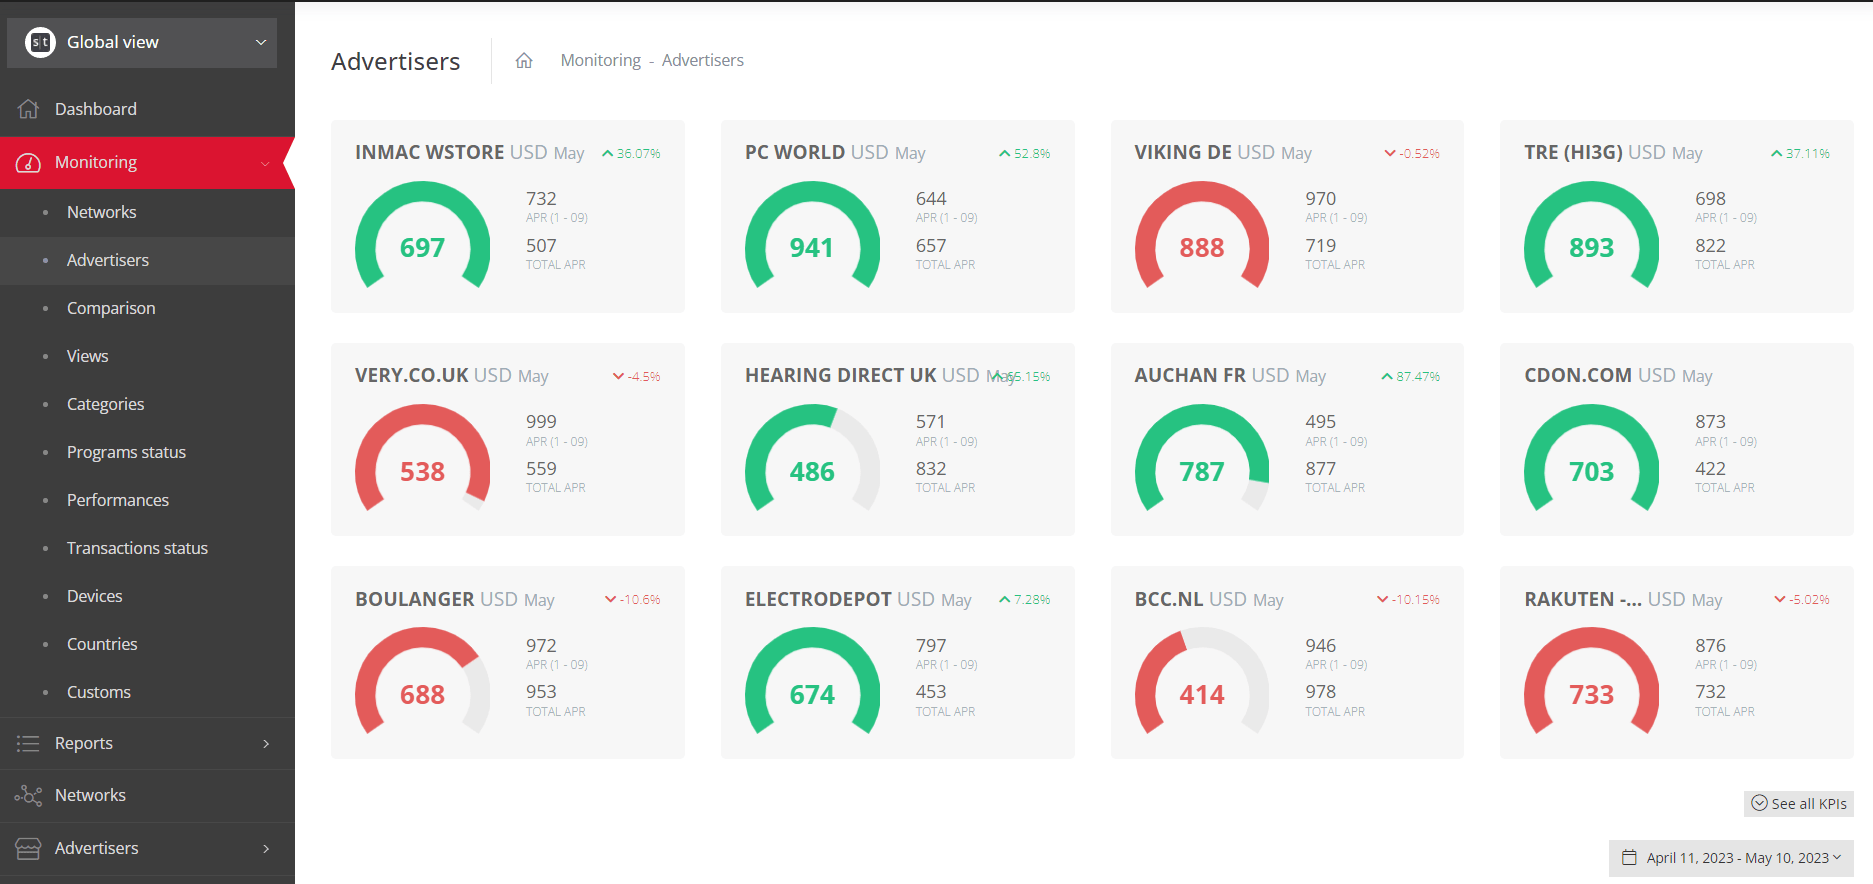Click the CDON.COM gauge showing 703
Image resolution: width=1873 pixels, height=884 pixels.
click(x=1591, y=459)
